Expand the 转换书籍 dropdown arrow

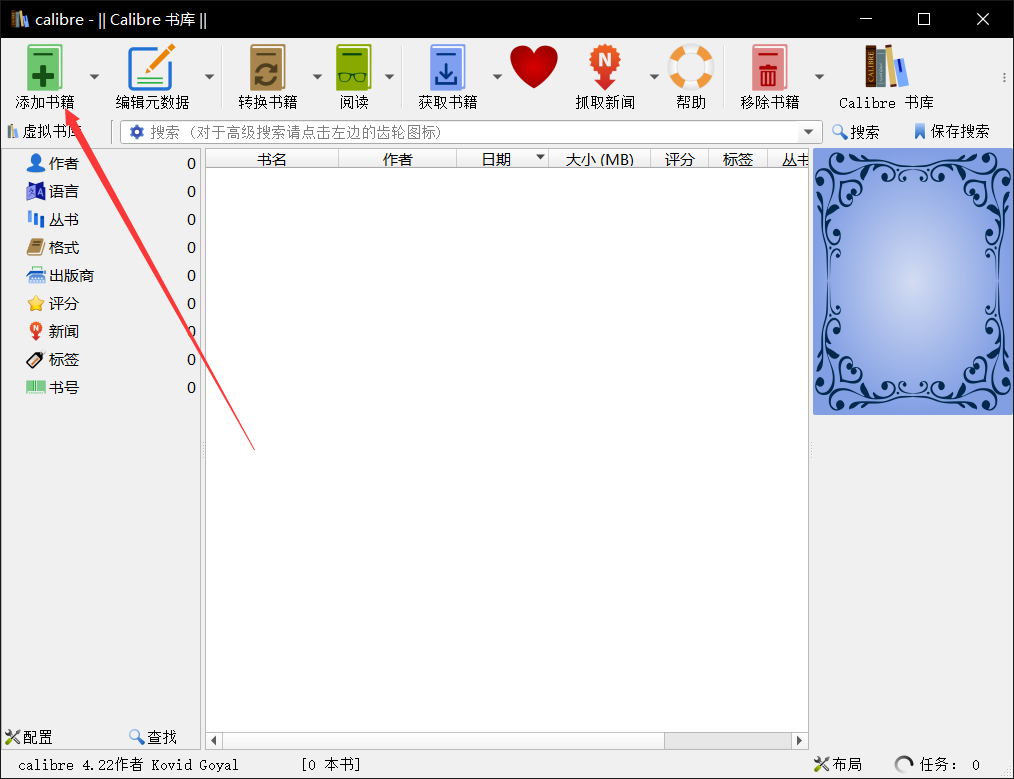pyautogui.click(x=318, y=76)
